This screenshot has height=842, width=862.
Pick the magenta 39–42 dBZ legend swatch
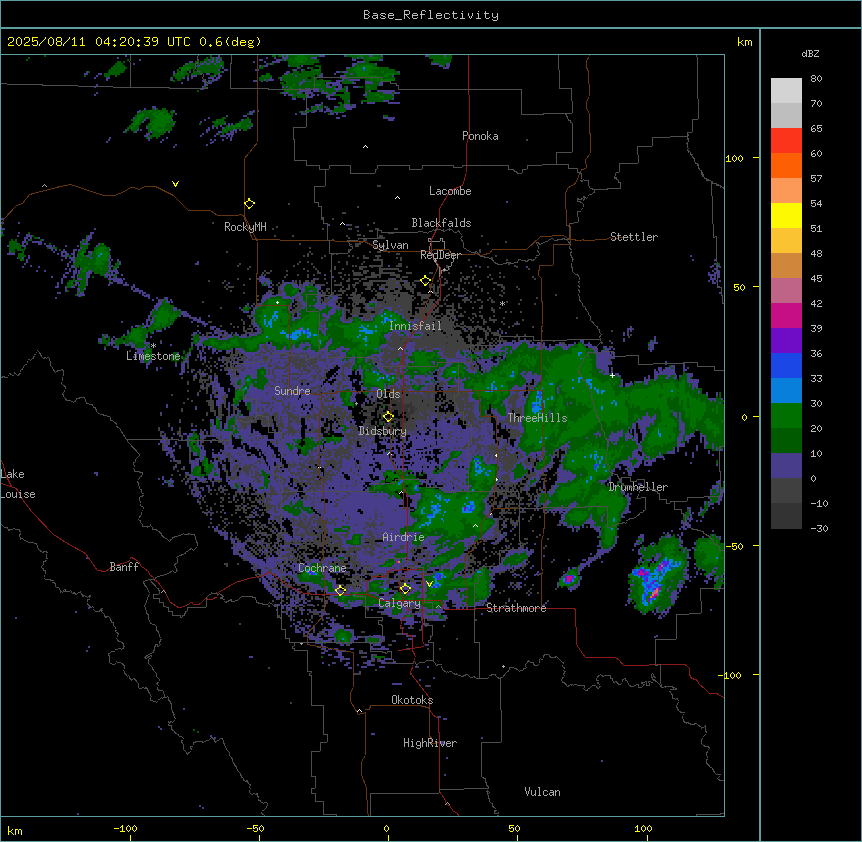click(x=786, y=315)
